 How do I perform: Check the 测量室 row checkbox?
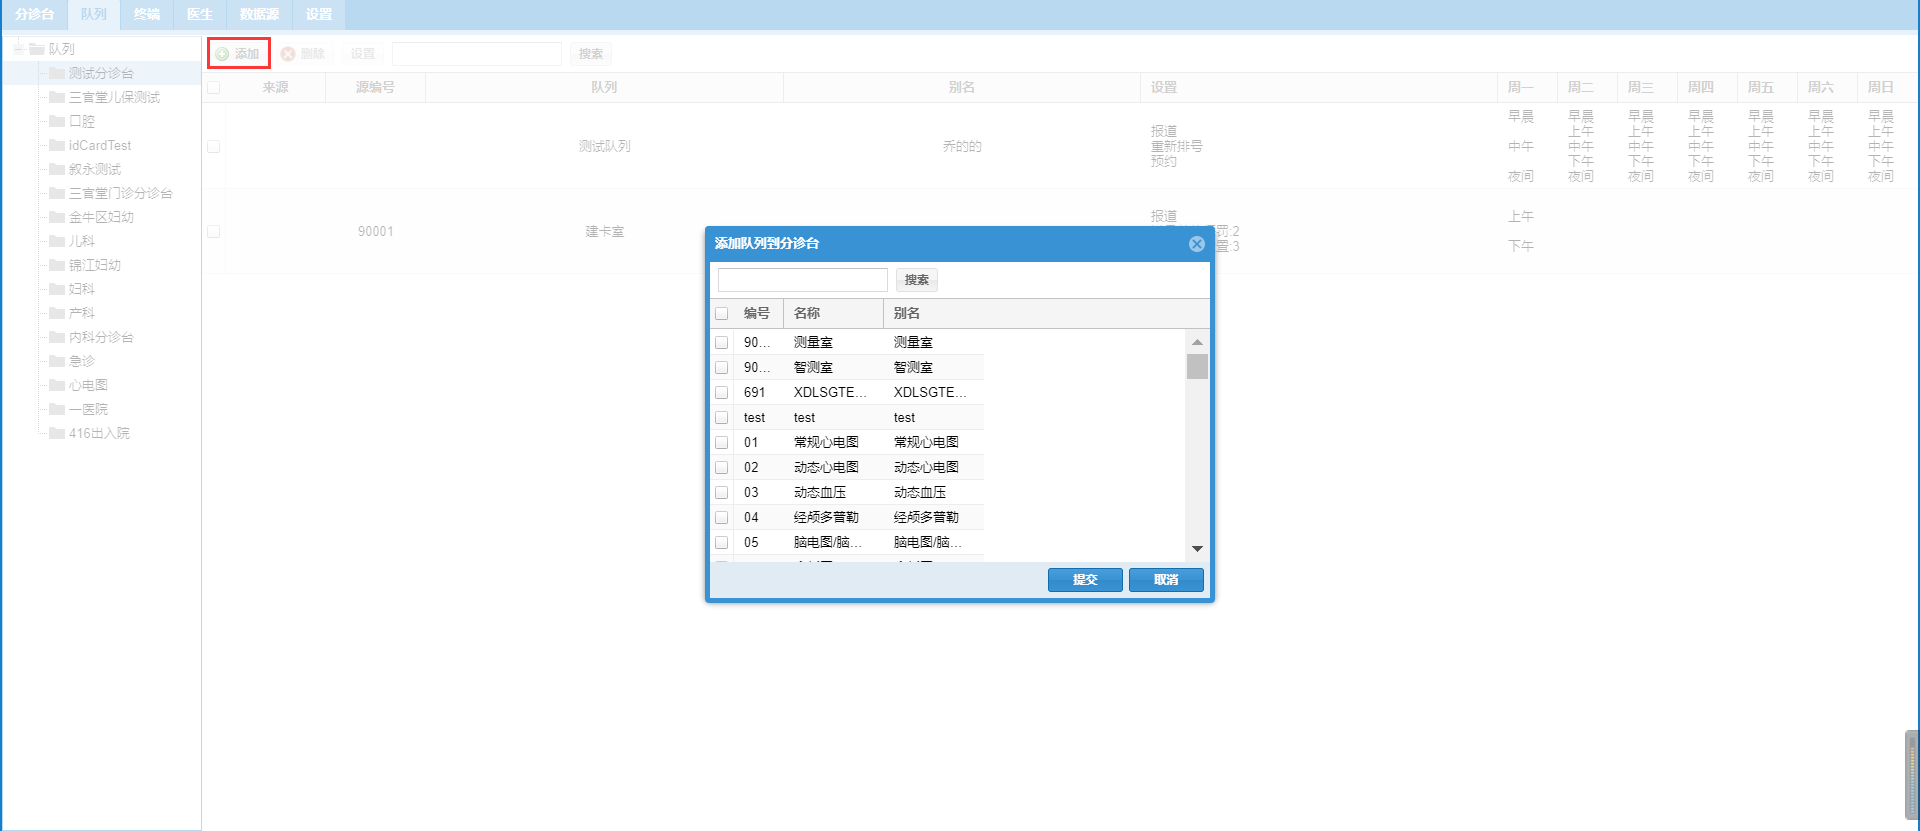click(x=721, y=342)
